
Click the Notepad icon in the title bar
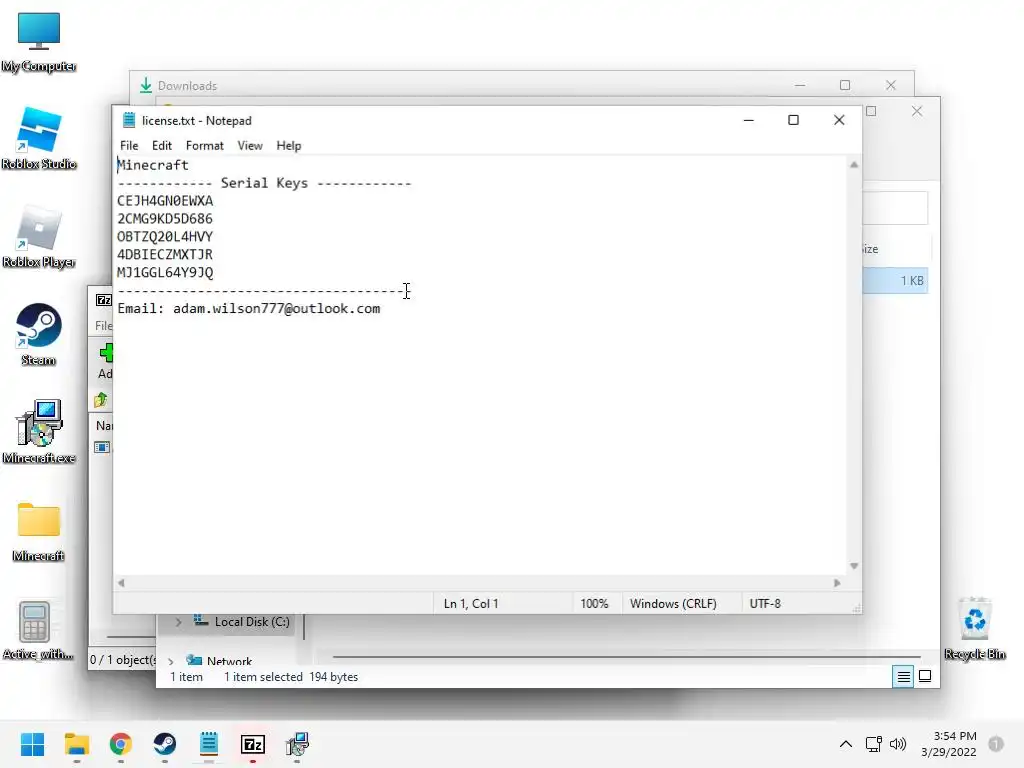[x=129, y=120]
